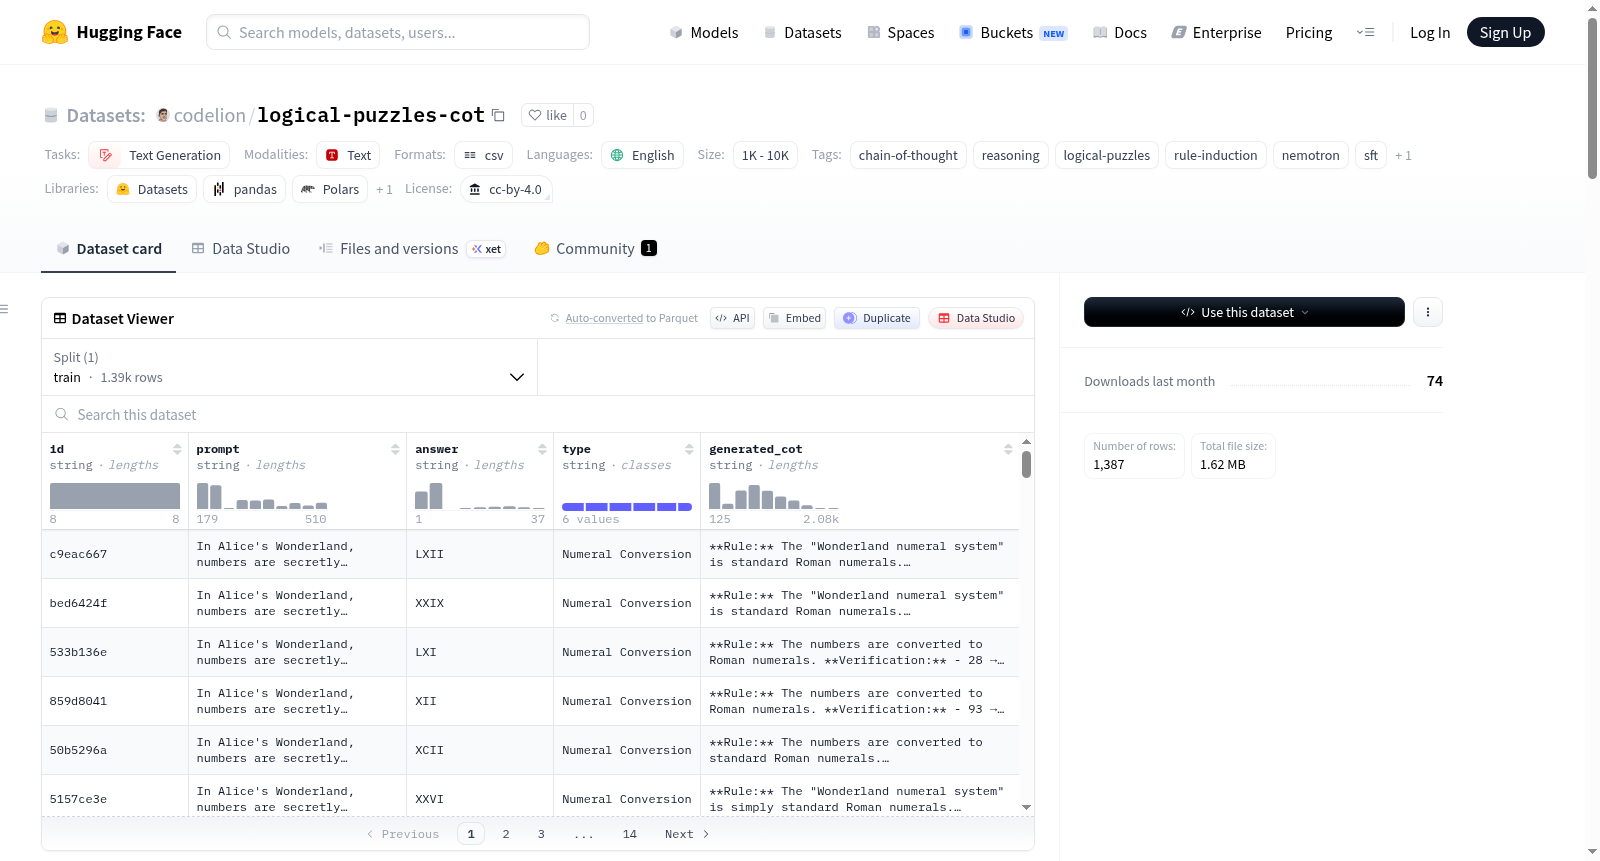Screen dimensions: 1600x861
Task: Go to page 3 of rows
Action: click(x=541, y=834)
